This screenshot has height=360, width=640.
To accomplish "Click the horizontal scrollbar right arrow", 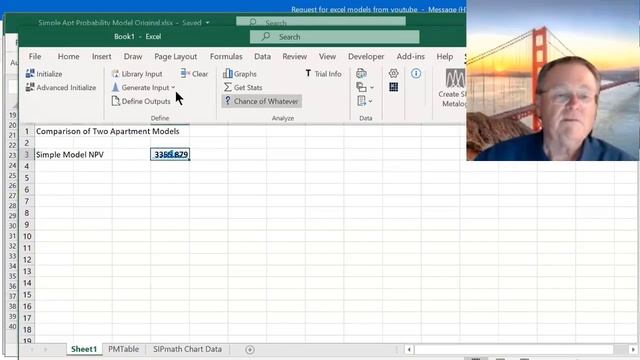I will click(x=633, y=349).
